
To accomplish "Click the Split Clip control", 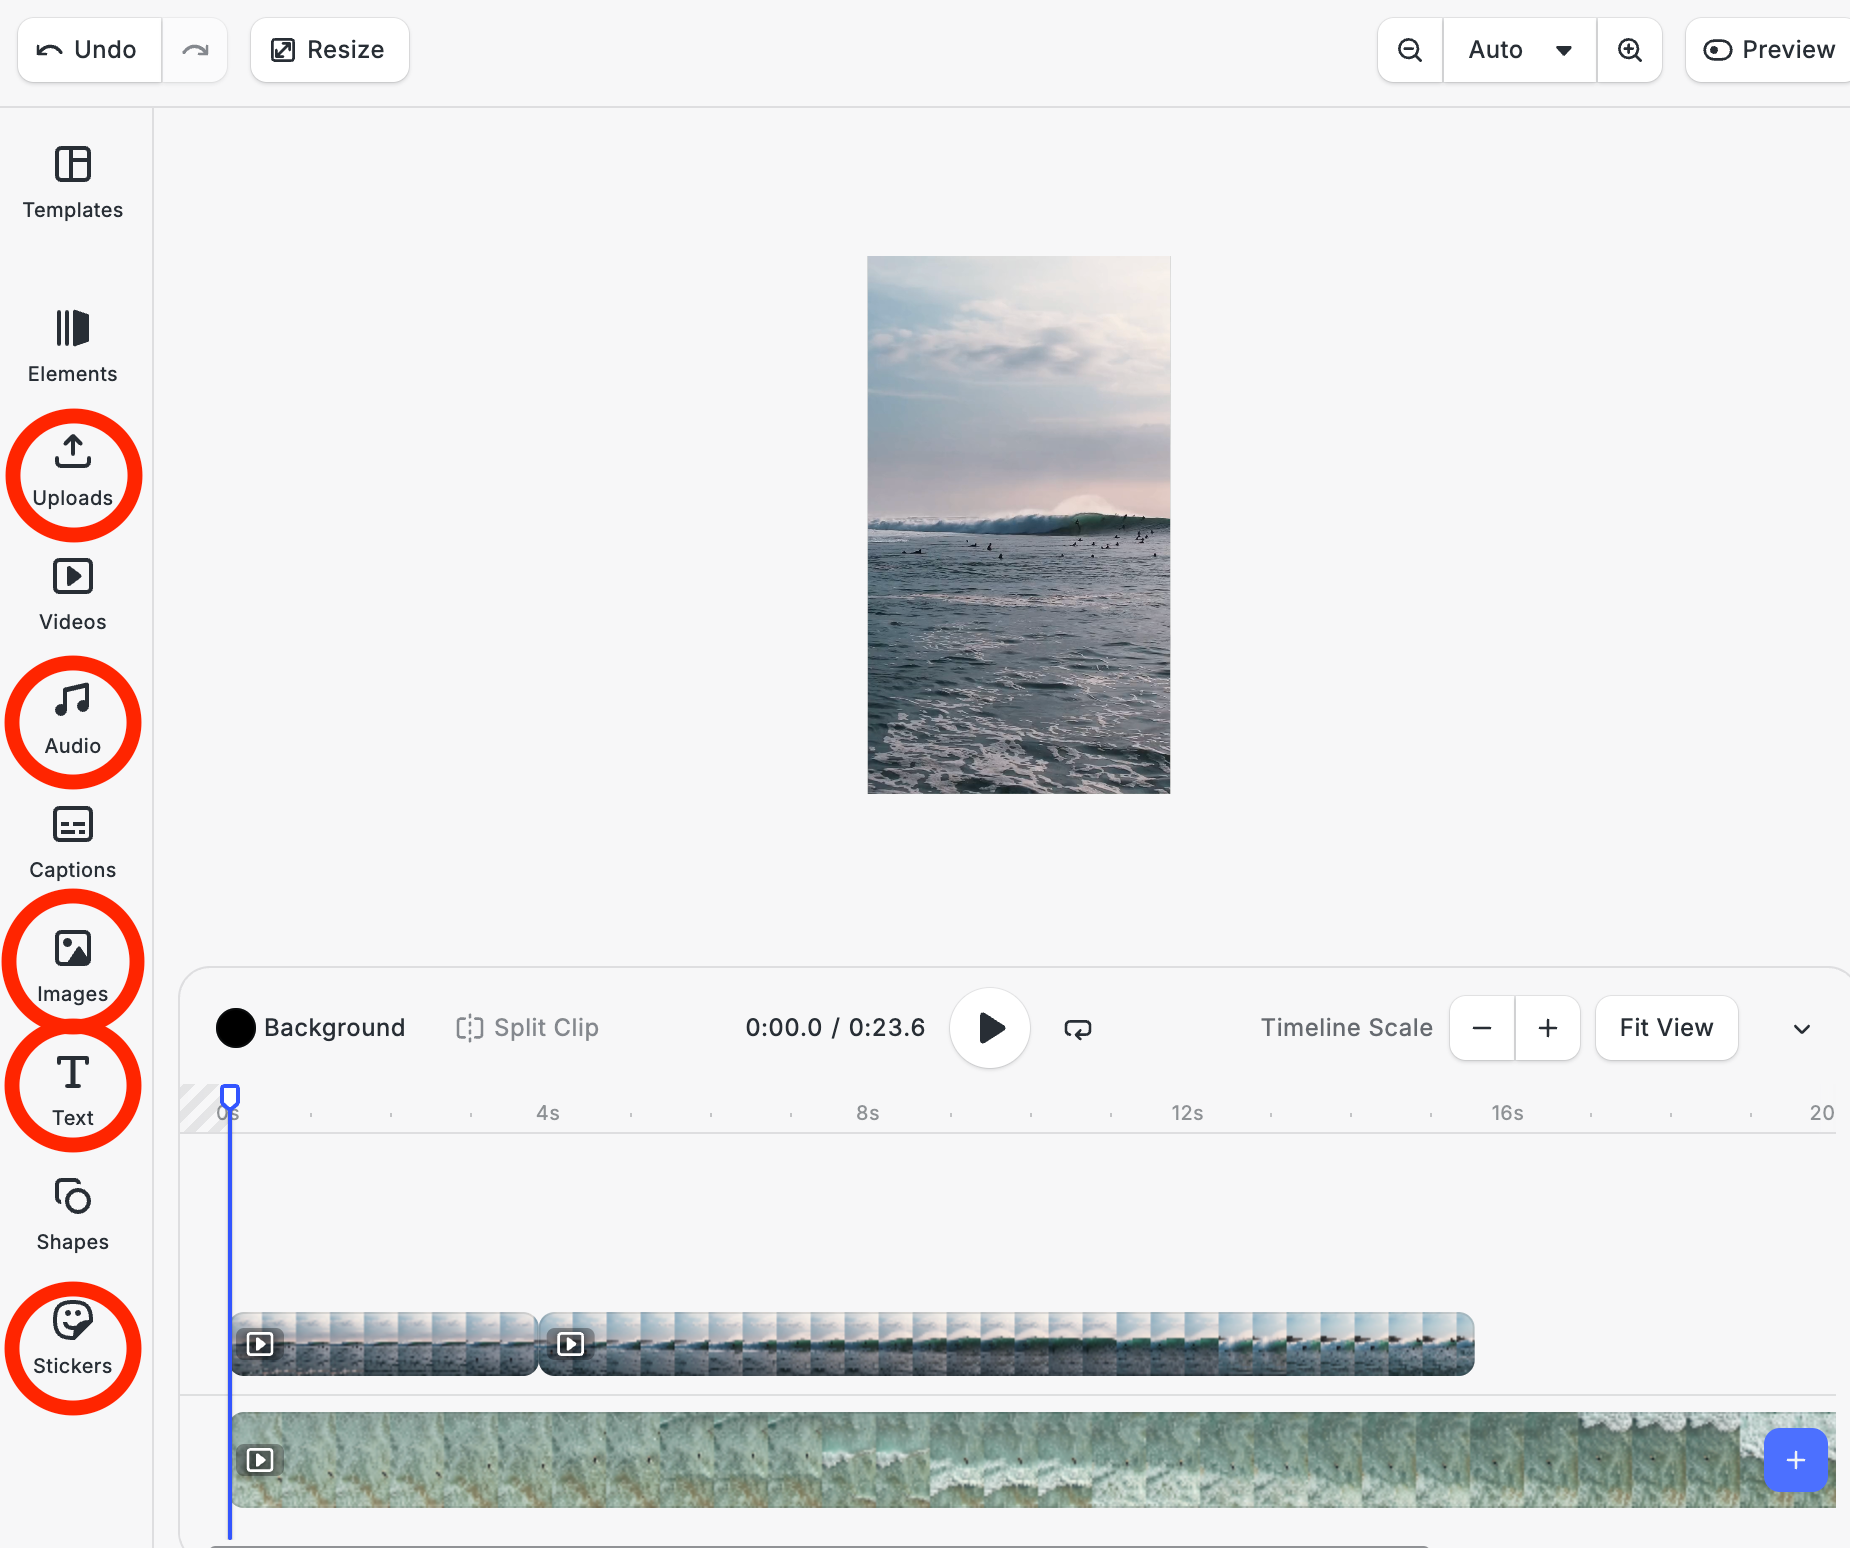I will coord(526,1027).
